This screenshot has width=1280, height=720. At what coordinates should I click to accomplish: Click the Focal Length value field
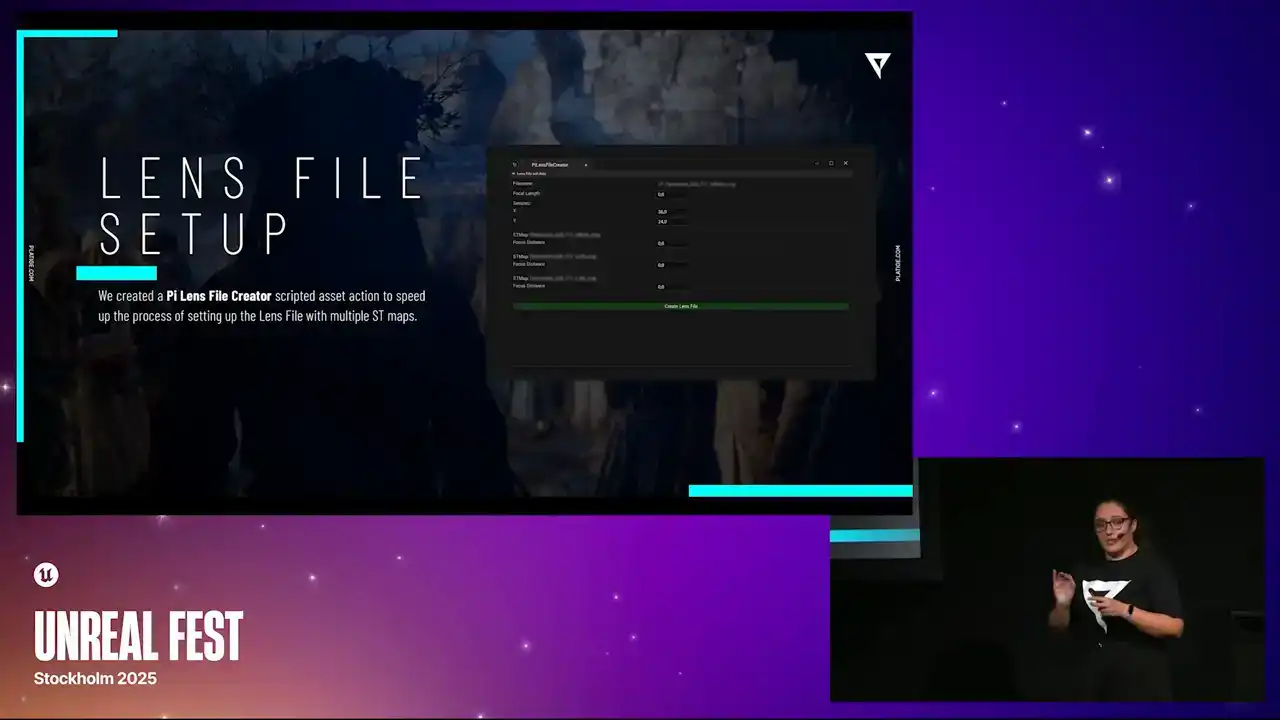point(671,194)
